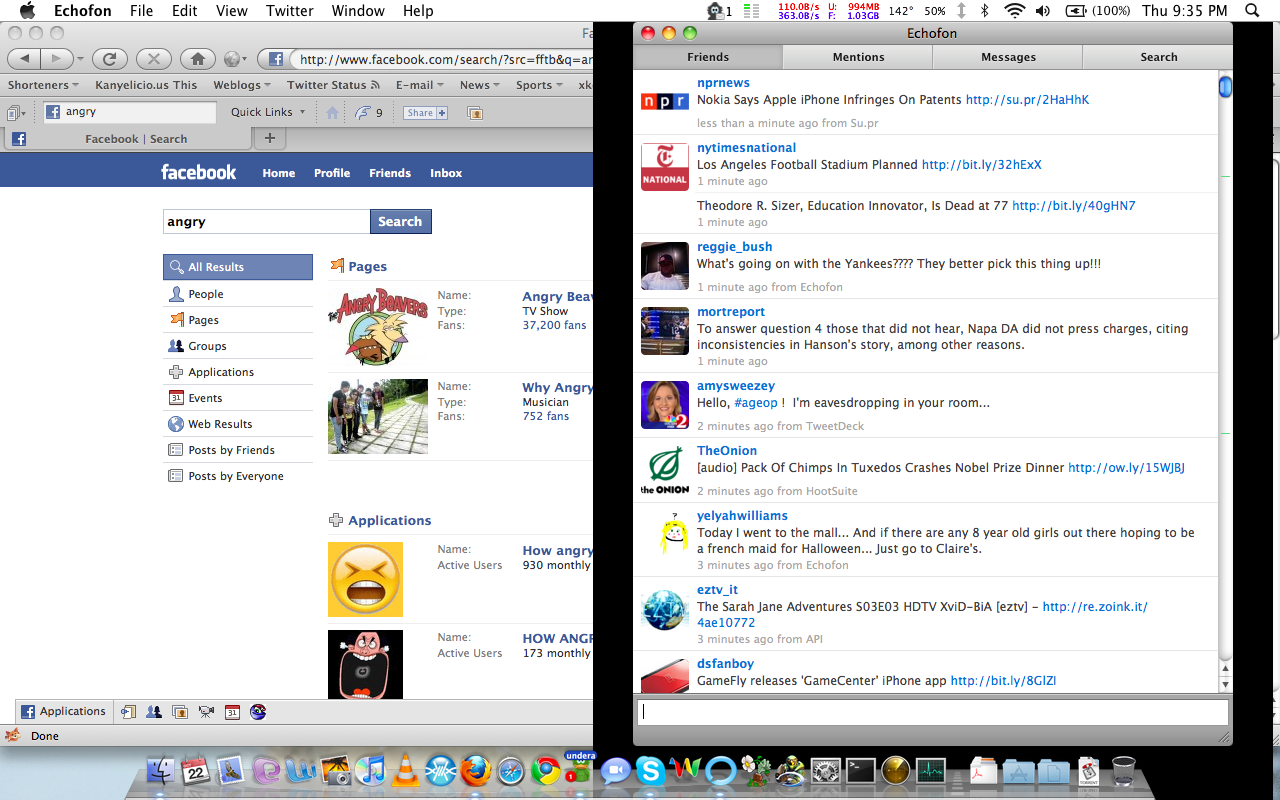Screen dimensions: 1280x800
Task: Open the globe icon dropdown beside Home
Action: click(x=236, y=59)
